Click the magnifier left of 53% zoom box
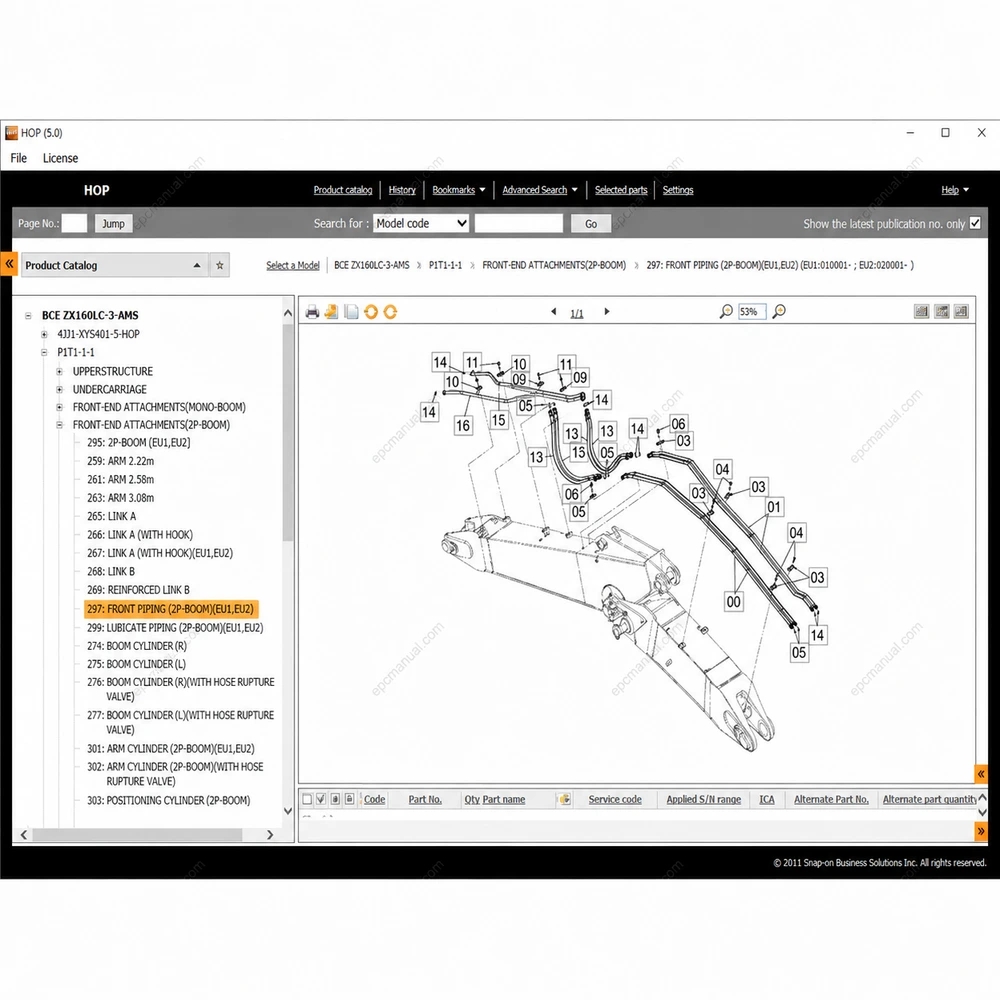The height and width of the screenshot is (1000, 1000). tap(726, 311)
